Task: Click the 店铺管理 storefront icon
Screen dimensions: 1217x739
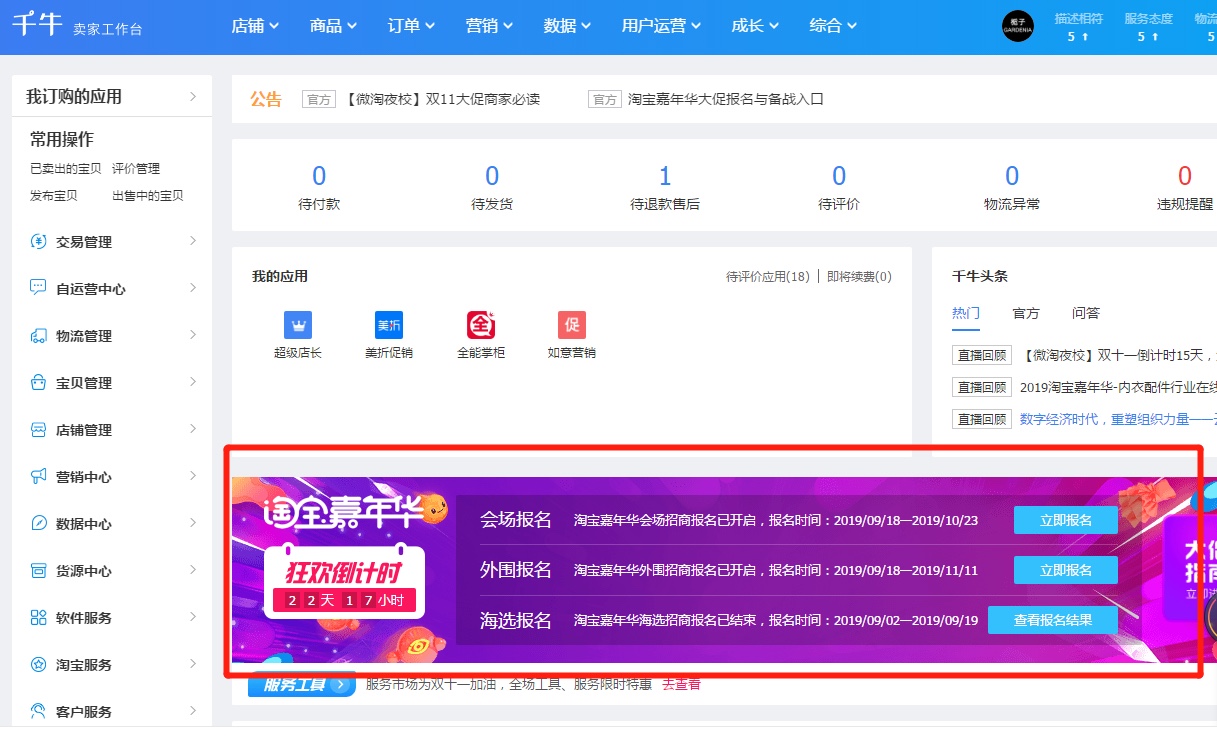Action: pyautogui.click(x=39, y=430)
